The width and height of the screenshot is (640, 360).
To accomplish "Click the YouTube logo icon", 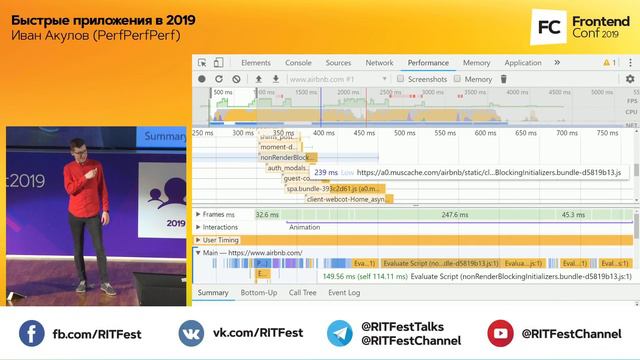I will pyautogui.click(x=500, y=333).
